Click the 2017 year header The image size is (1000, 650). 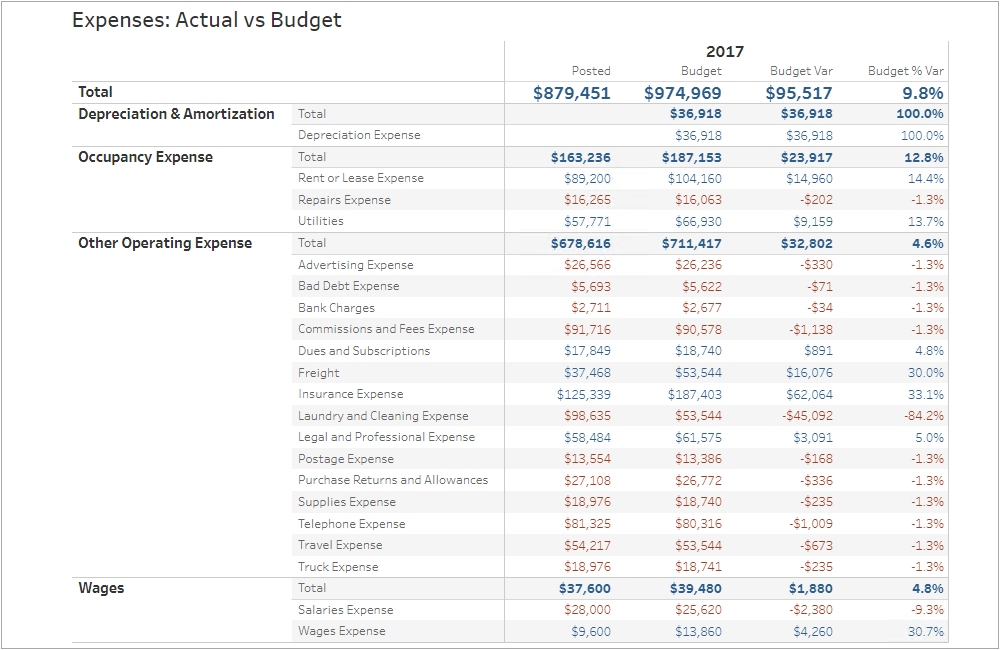(725, 52)
